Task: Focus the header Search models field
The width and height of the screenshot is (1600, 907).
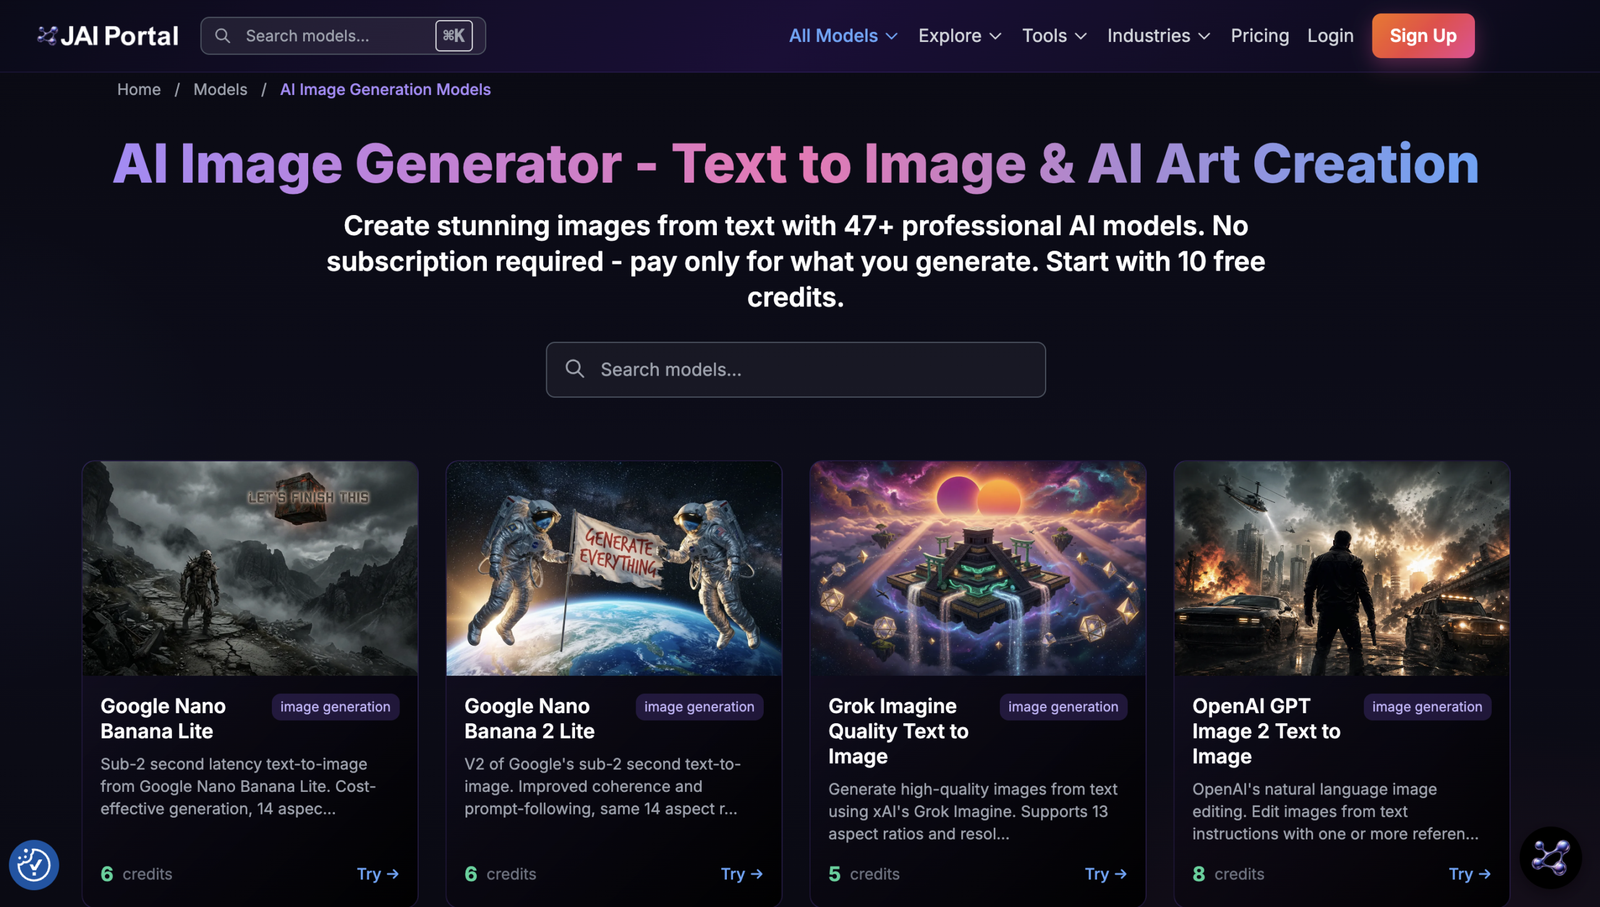Action: tap(343, 36)
